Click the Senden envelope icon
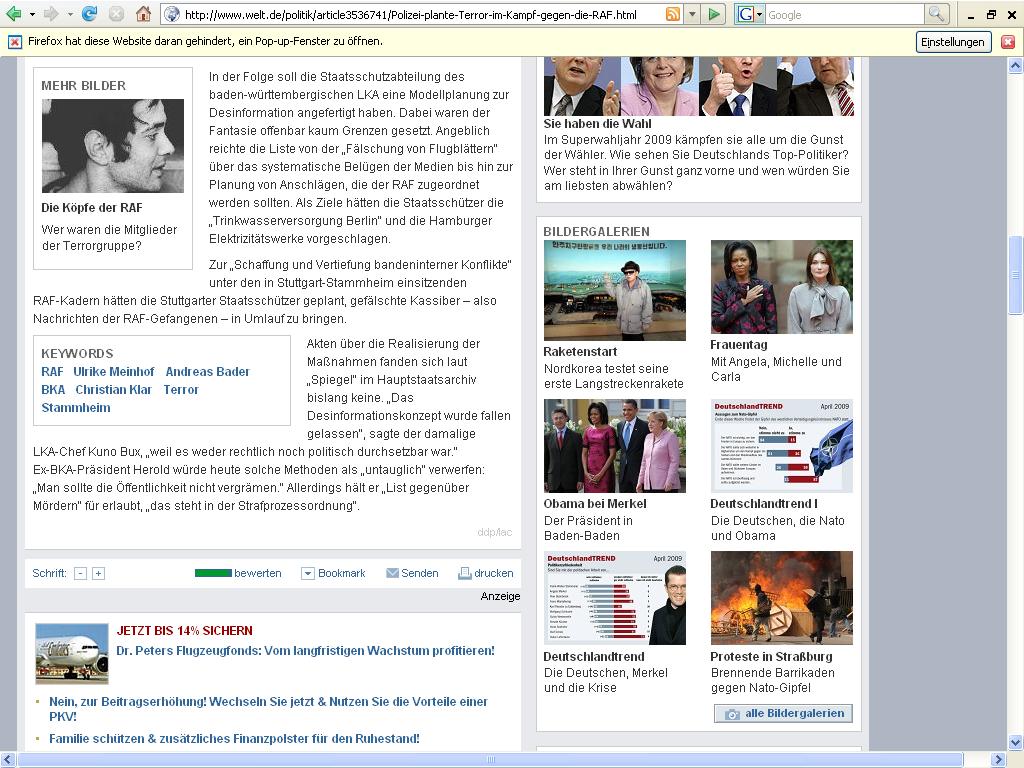The width and height of the screenshot is (1024, 768). click(x=392, y=573)
